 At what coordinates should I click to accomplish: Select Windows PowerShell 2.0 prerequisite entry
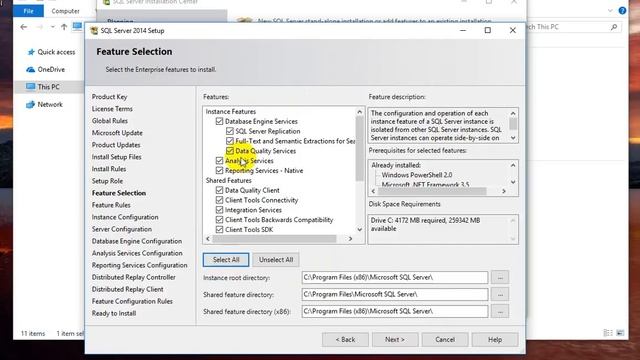[x=417, y=175]
